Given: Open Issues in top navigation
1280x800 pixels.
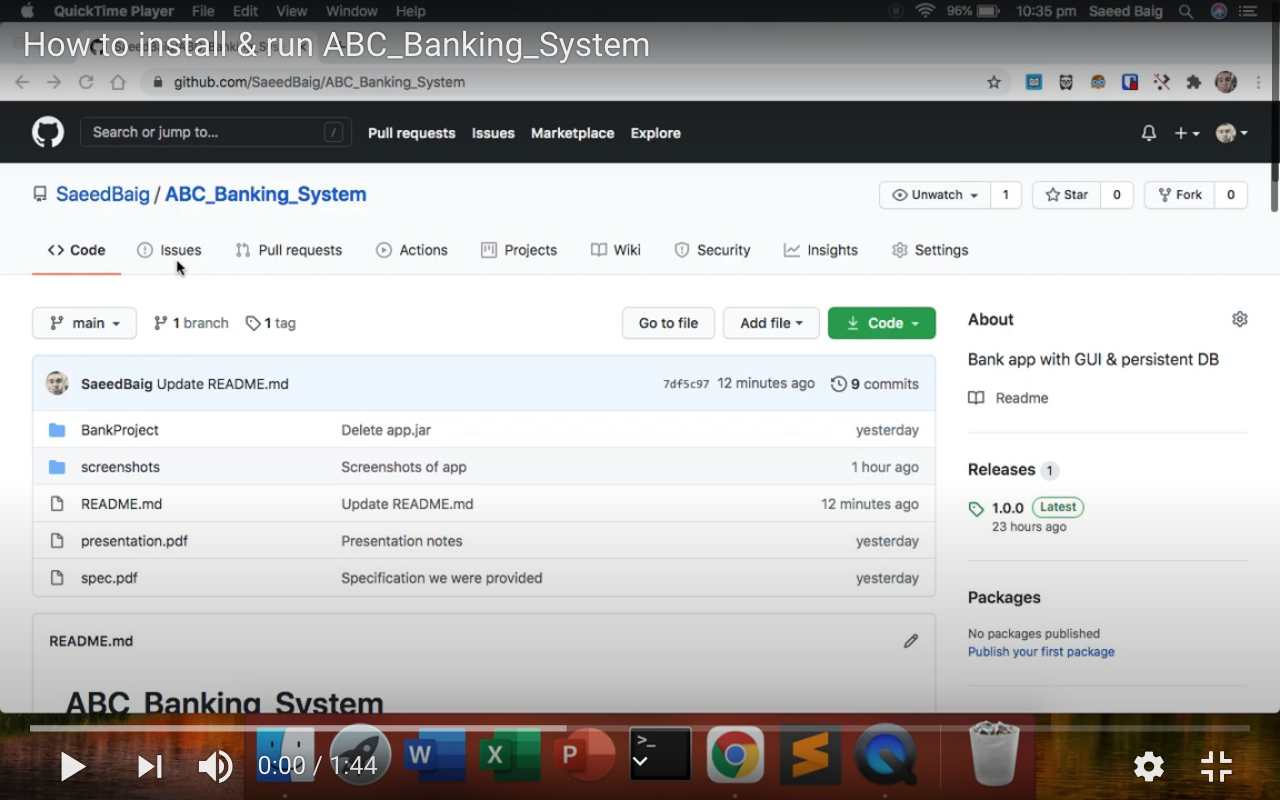Looking at the screenshot, I should [x=493, y=133].
